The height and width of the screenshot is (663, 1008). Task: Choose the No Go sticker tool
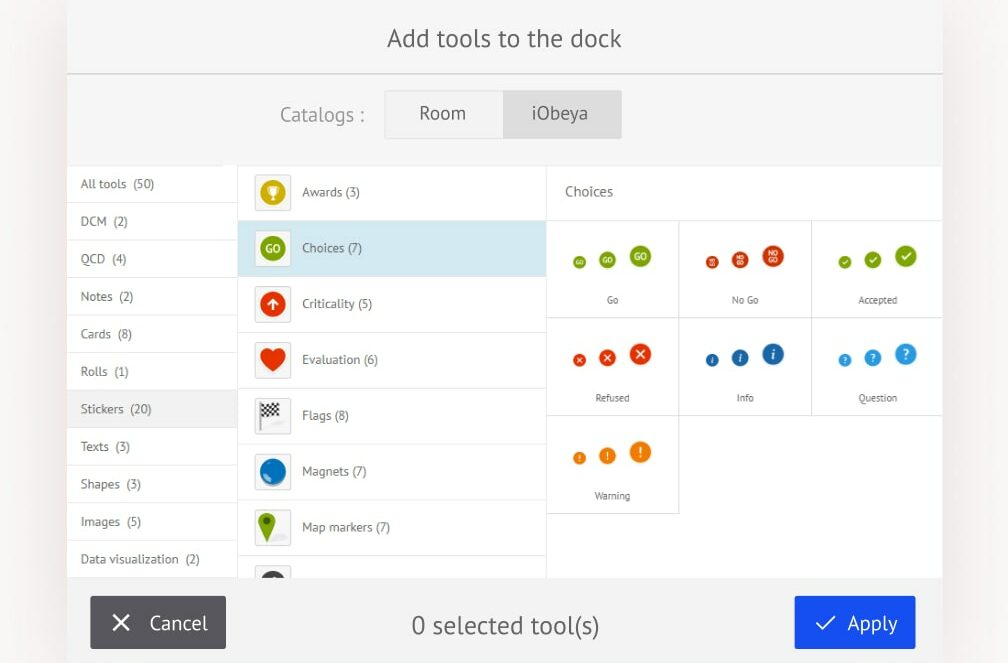pos(745,269)
